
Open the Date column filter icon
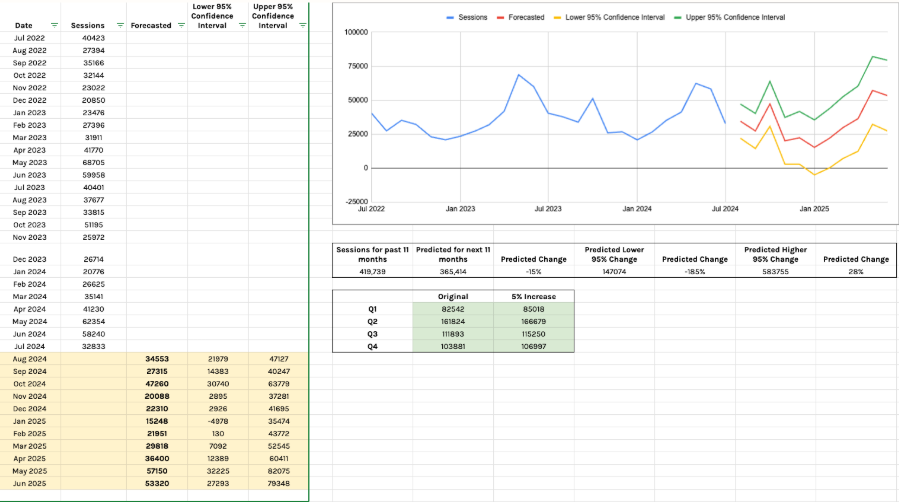[54, 25]
